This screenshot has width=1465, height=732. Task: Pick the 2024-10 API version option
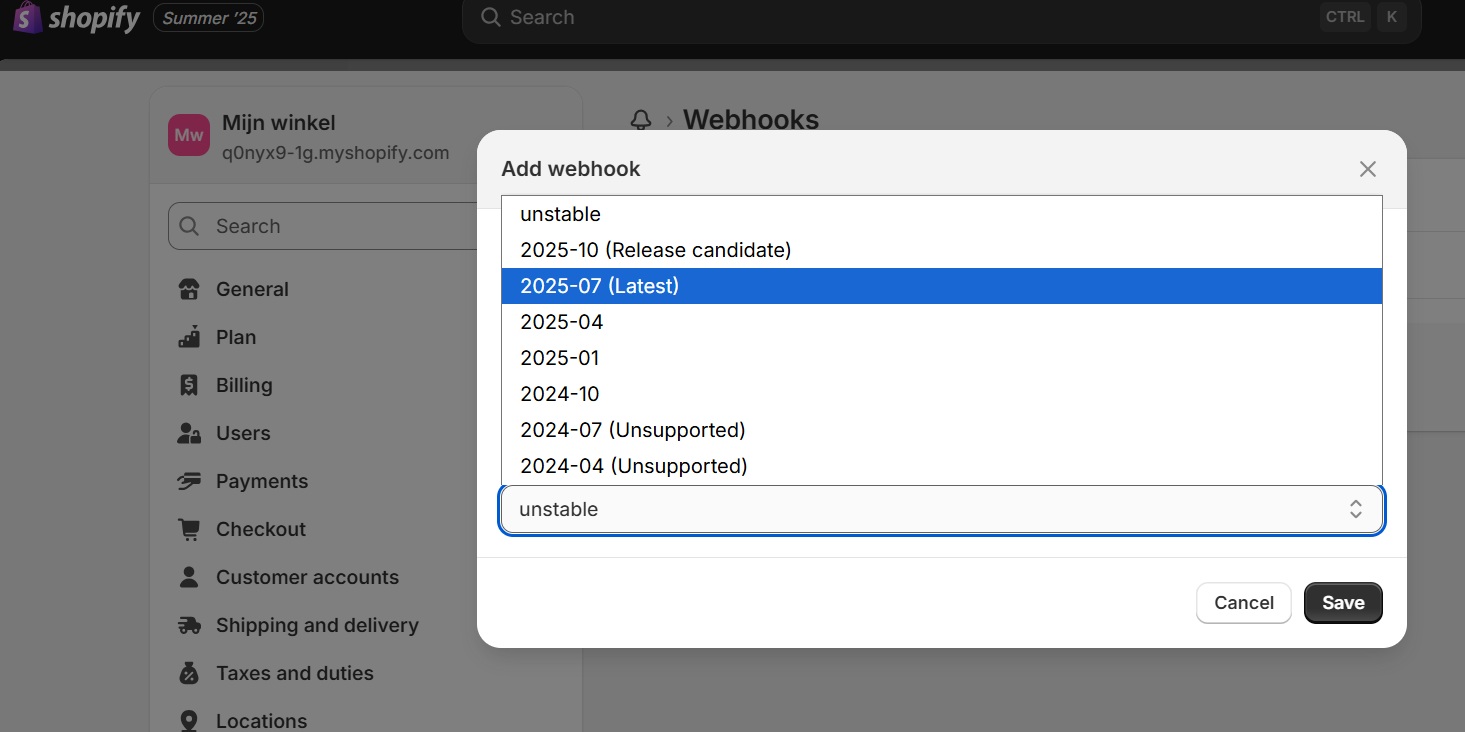point(560,394)
